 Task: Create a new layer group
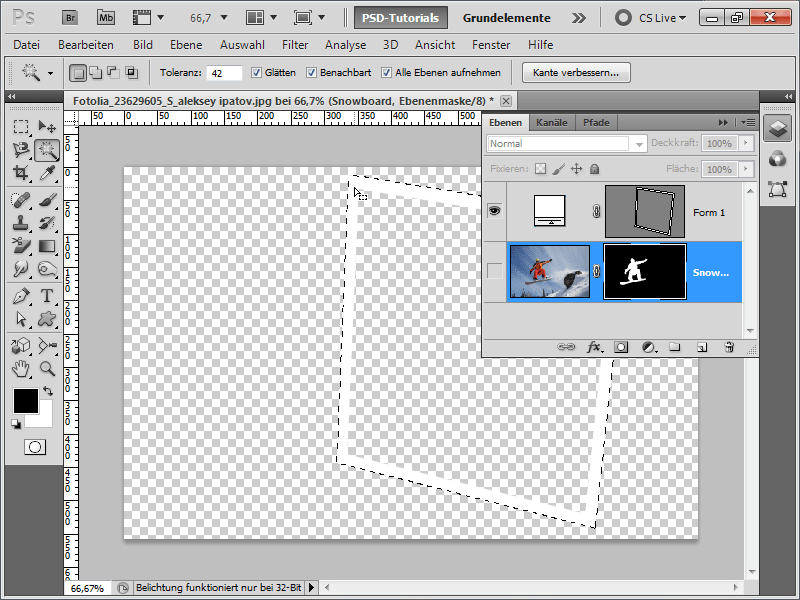tap(674, 347)
